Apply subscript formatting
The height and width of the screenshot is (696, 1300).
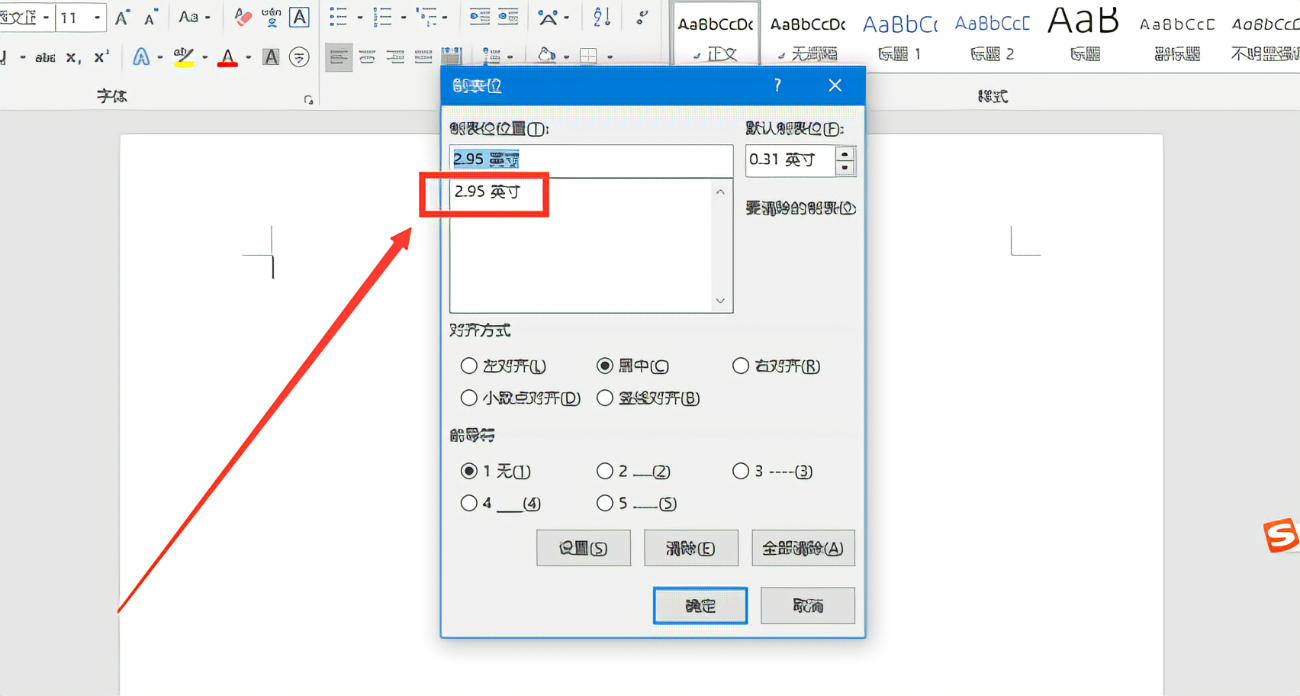point(73,57)
